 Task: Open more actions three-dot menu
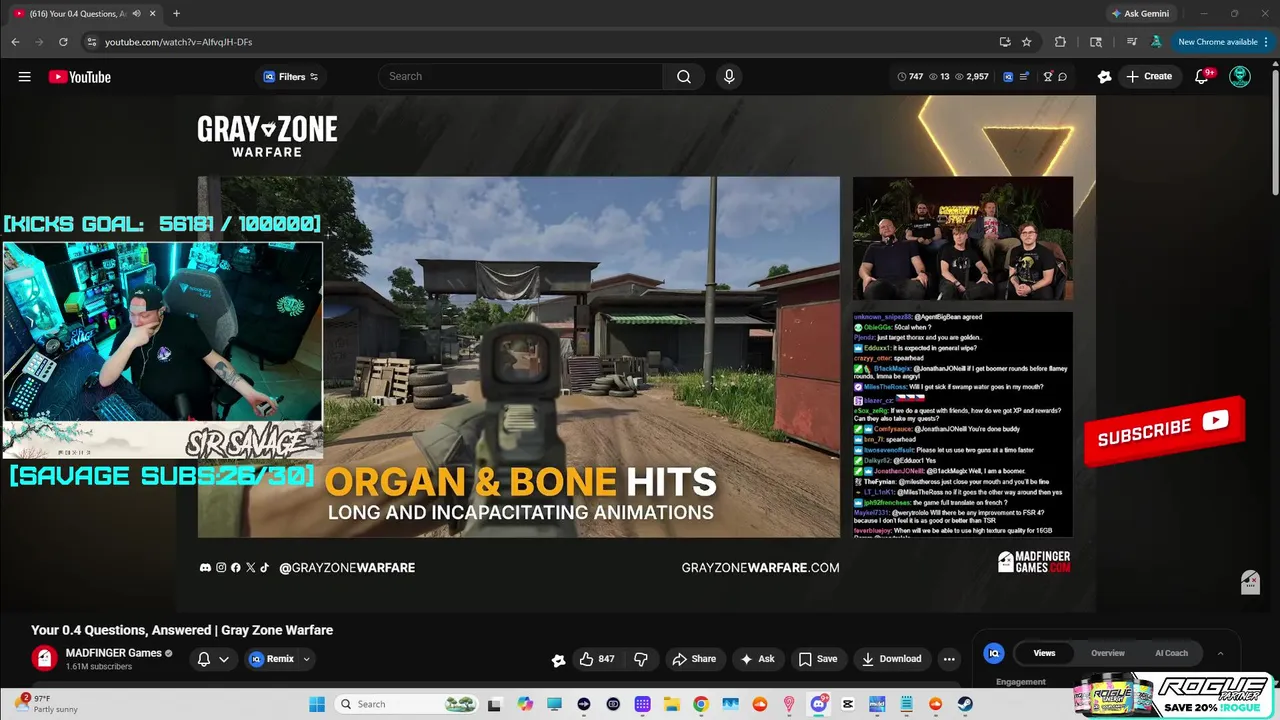click(x=949, y=659)
